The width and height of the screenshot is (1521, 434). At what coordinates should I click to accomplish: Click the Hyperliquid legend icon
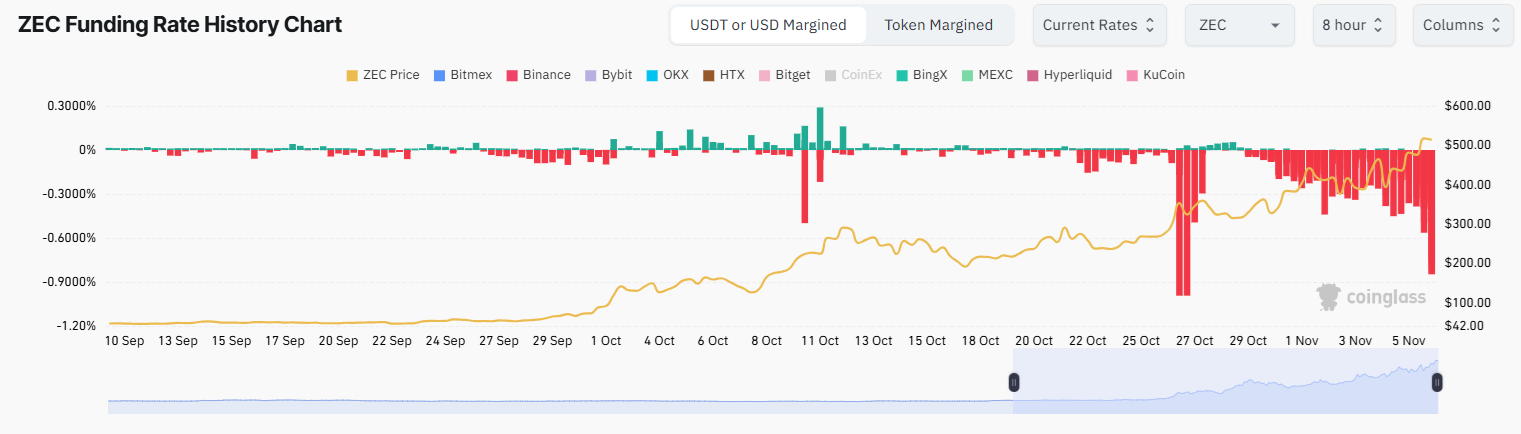point(1034,75)
